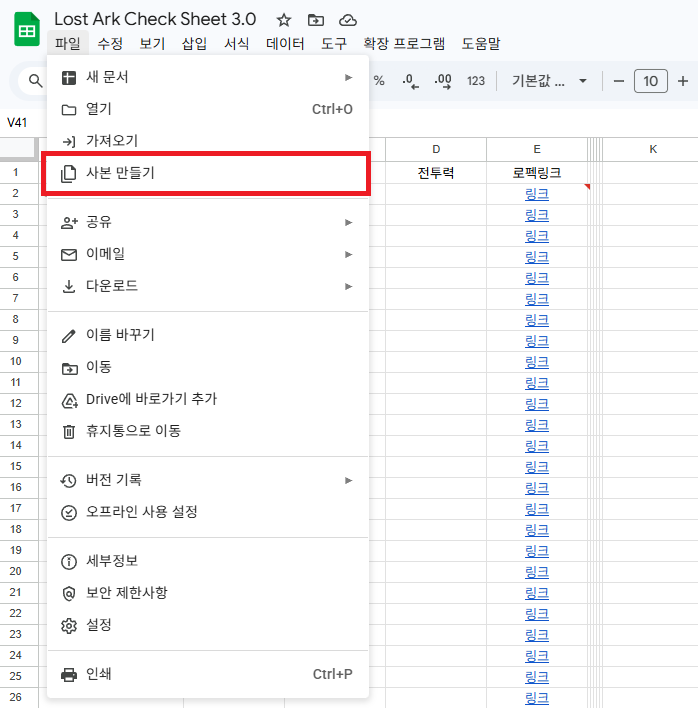
Task: Select column D header
Action: (x=436, y=149)
